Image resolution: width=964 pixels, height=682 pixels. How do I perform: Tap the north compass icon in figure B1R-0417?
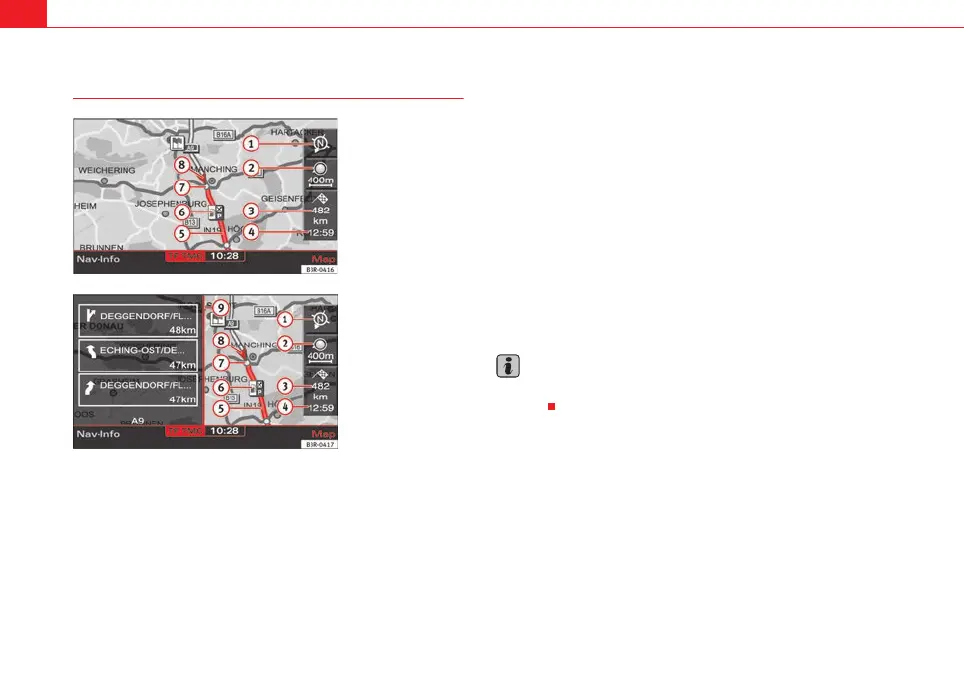tap(320, 320)
